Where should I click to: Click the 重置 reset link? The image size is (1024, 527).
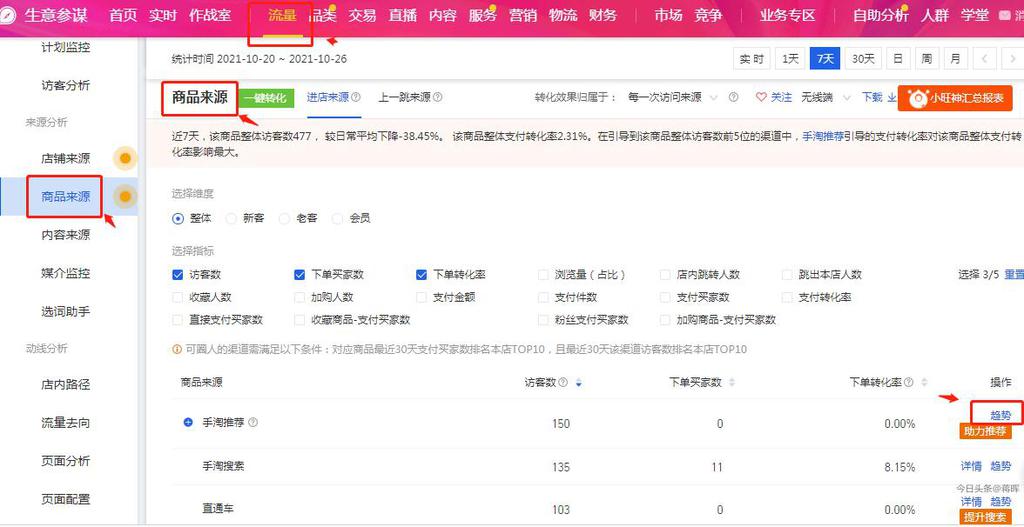[x=1014, y=275]
